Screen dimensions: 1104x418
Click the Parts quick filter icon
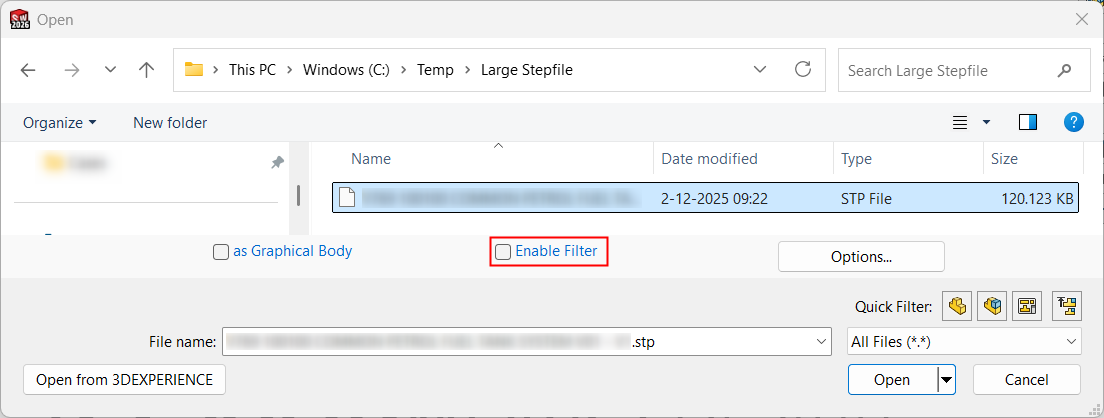coord(957,307)
